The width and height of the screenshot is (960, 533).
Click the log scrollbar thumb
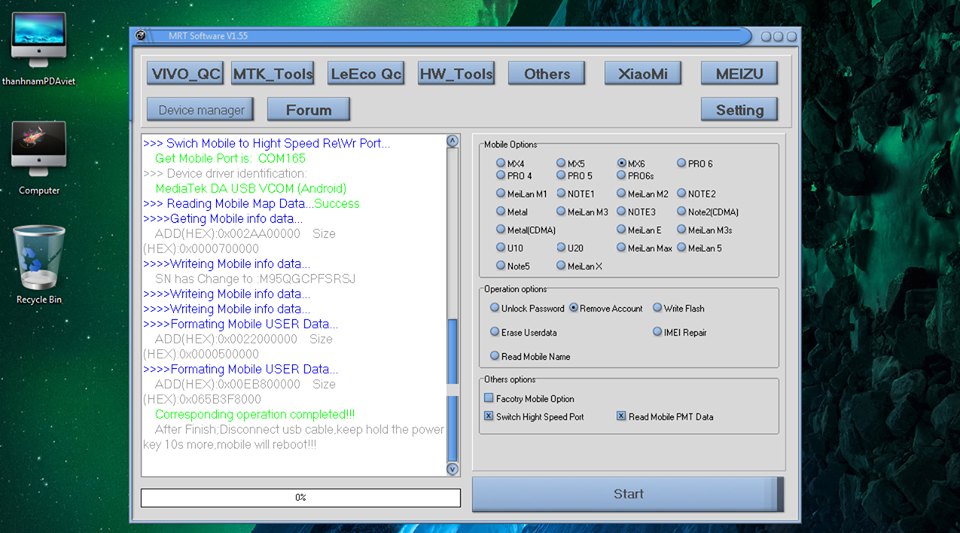452,390
